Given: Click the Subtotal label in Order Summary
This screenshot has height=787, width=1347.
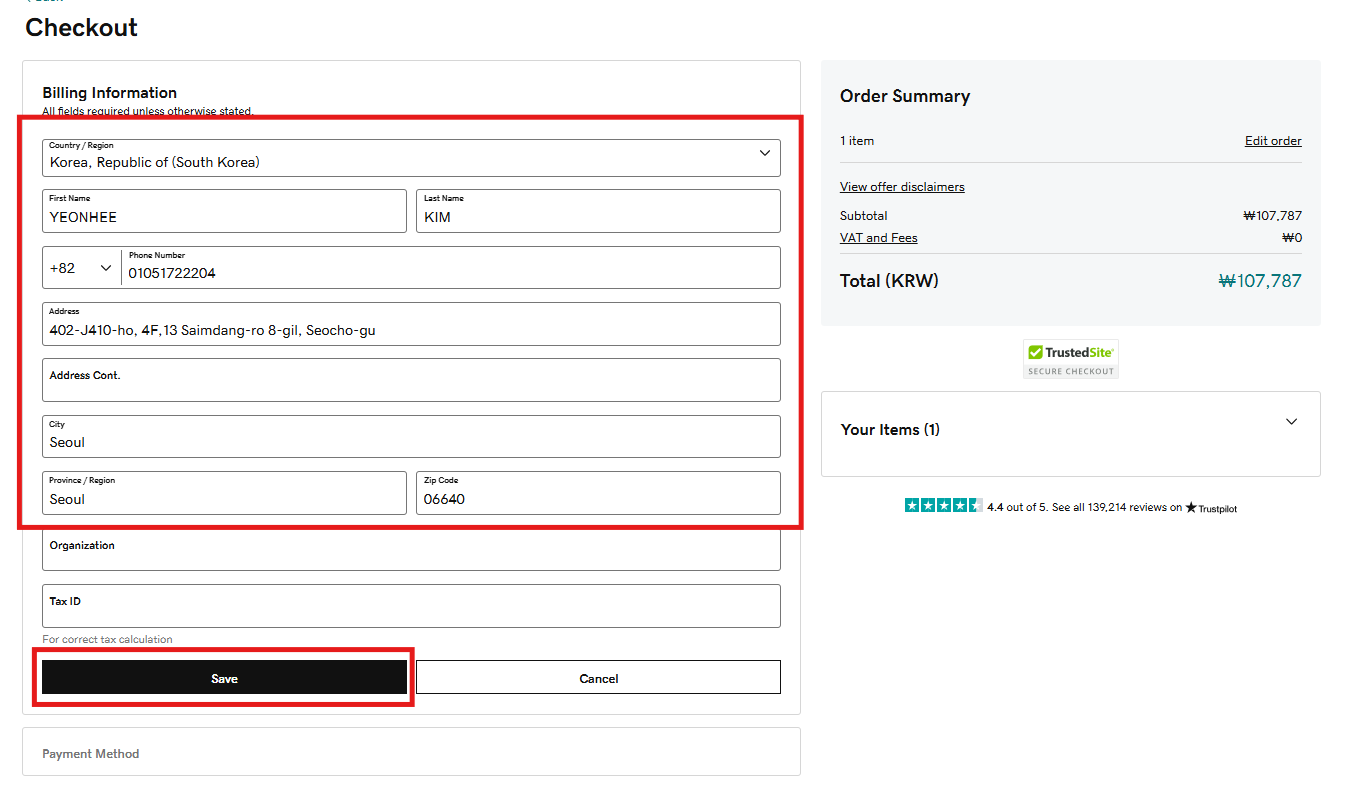Looking at the screenshot, I should click(864, 216).
